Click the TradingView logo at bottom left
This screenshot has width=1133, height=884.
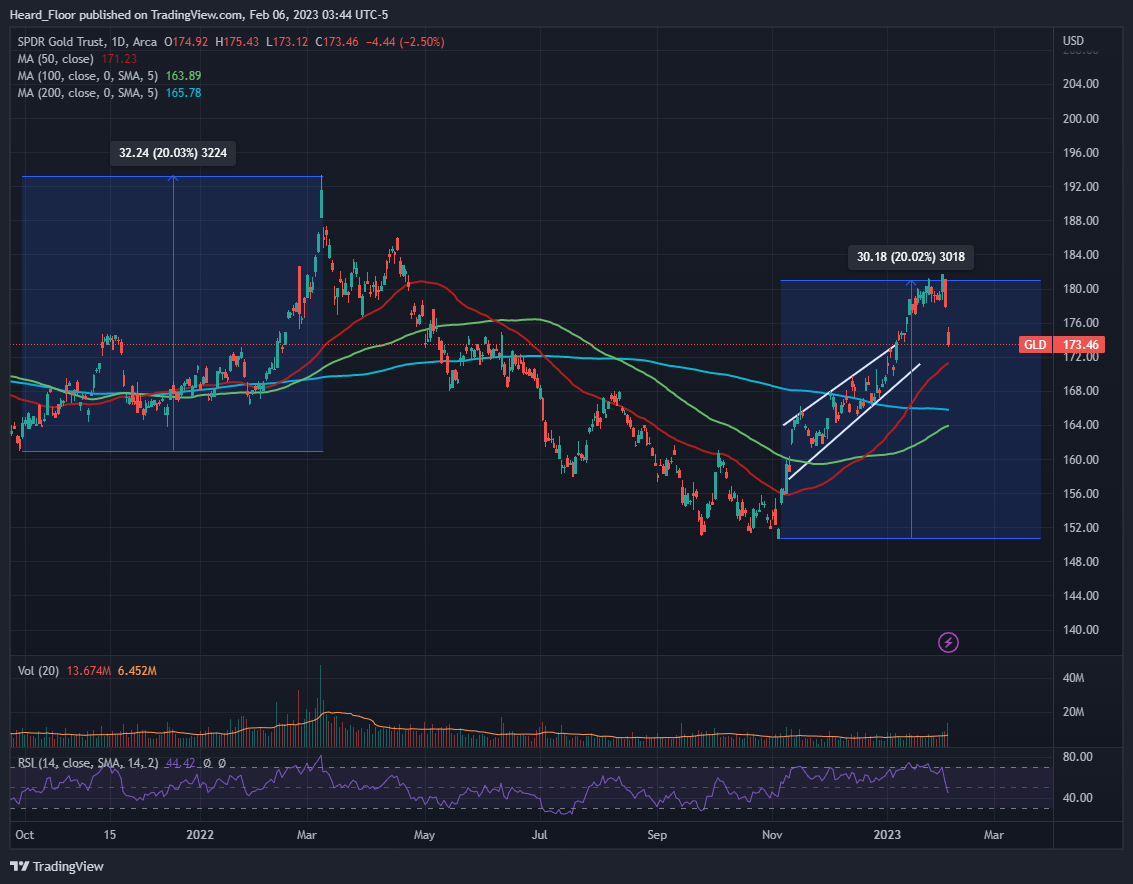click(x=57, y=866)
